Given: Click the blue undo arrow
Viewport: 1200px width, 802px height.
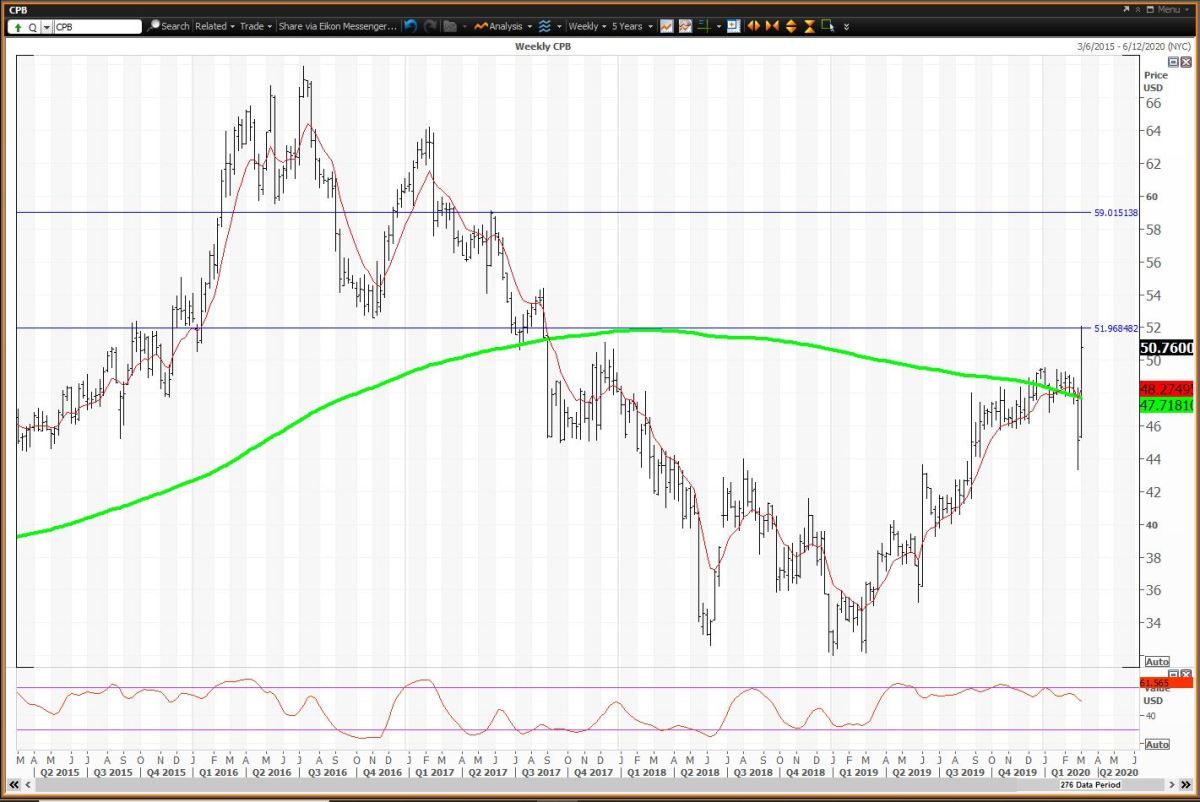Looking at the screenshot, I should 410,26.
